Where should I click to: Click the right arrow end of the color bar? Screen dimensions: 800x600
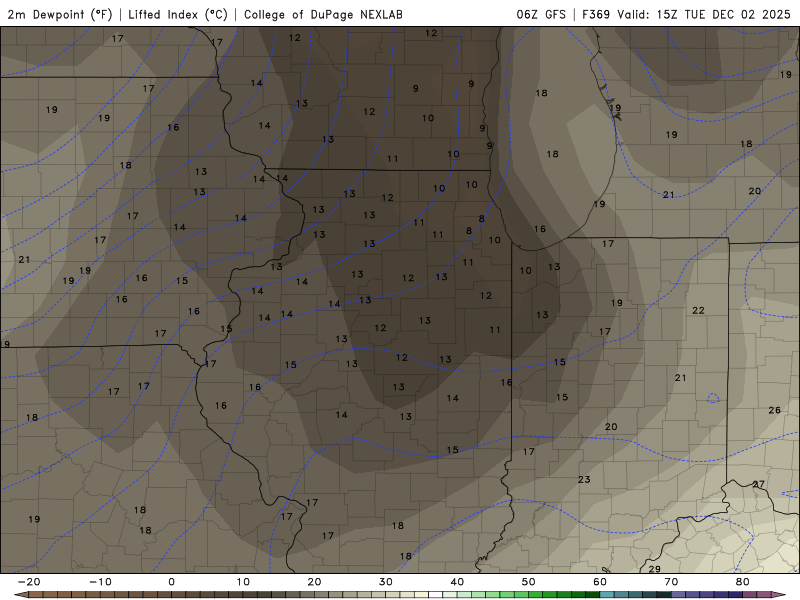pos(779,595)
